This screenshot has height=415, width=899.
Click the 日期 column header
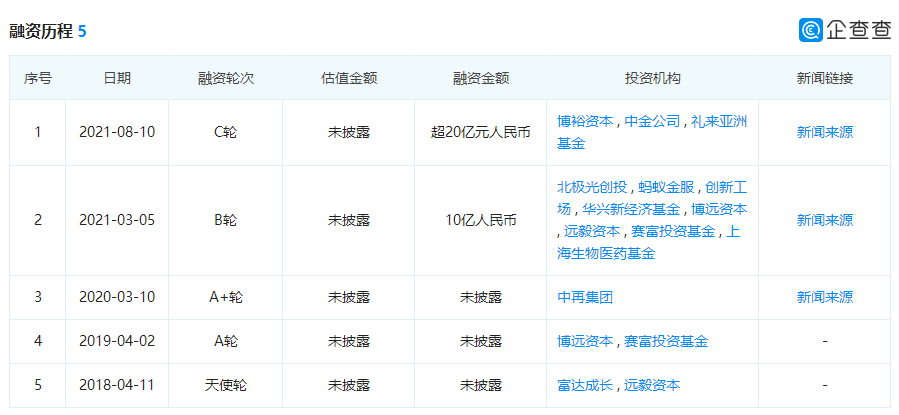point(117,79)
